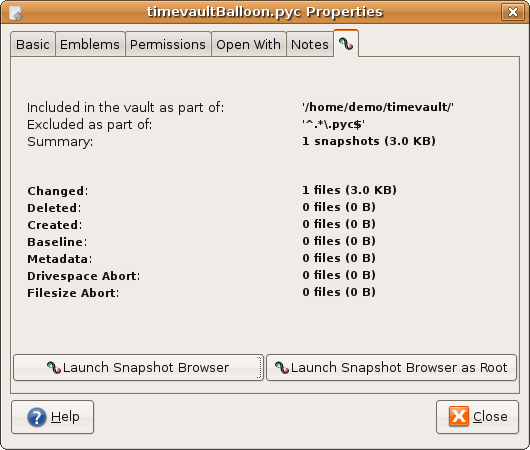Switch to the TimeVault icon tab
This screenshot has width=530, height=450.
coord(346,44)
